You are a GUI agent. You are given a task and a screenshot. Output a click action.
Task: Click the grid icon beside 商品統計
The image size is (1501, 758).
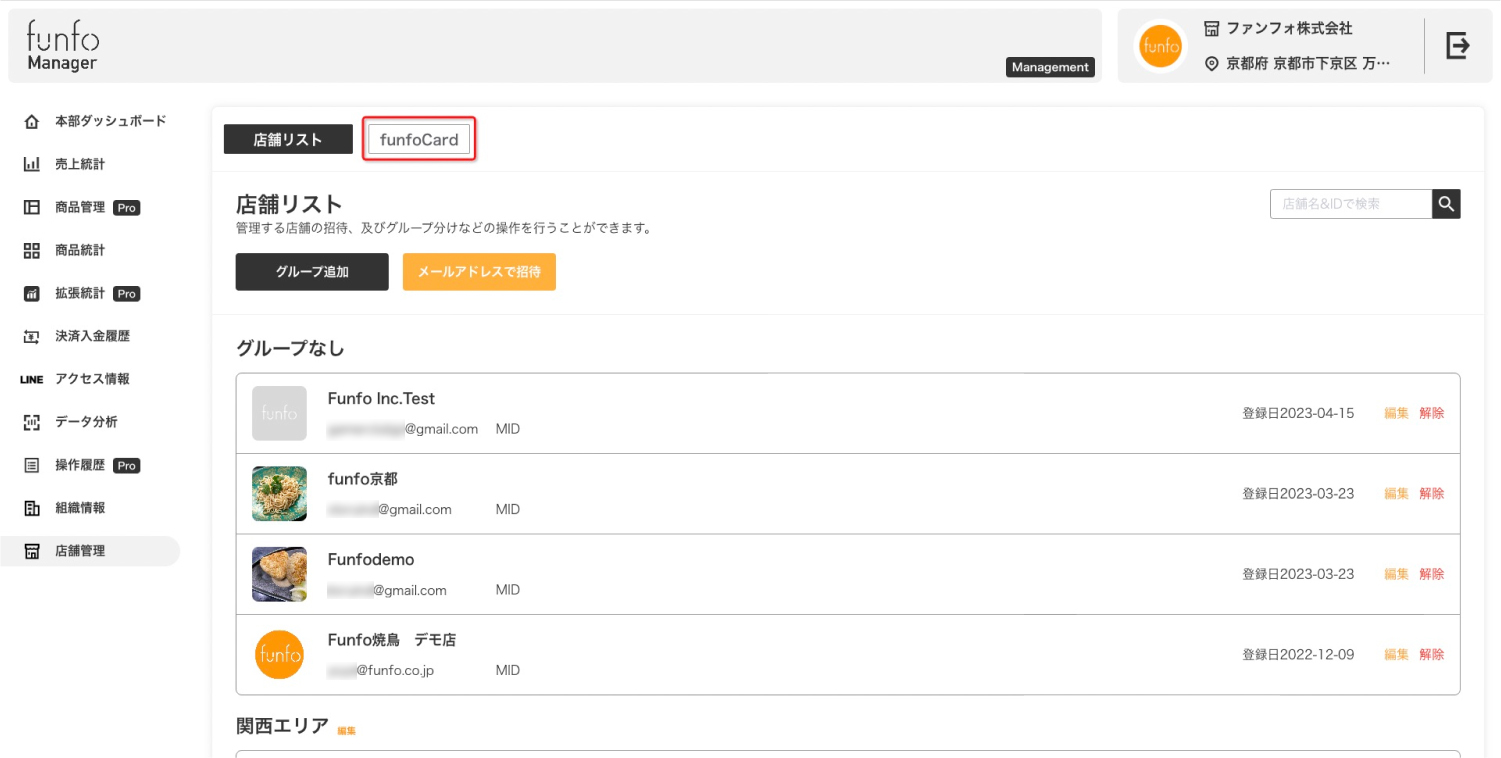32,250
